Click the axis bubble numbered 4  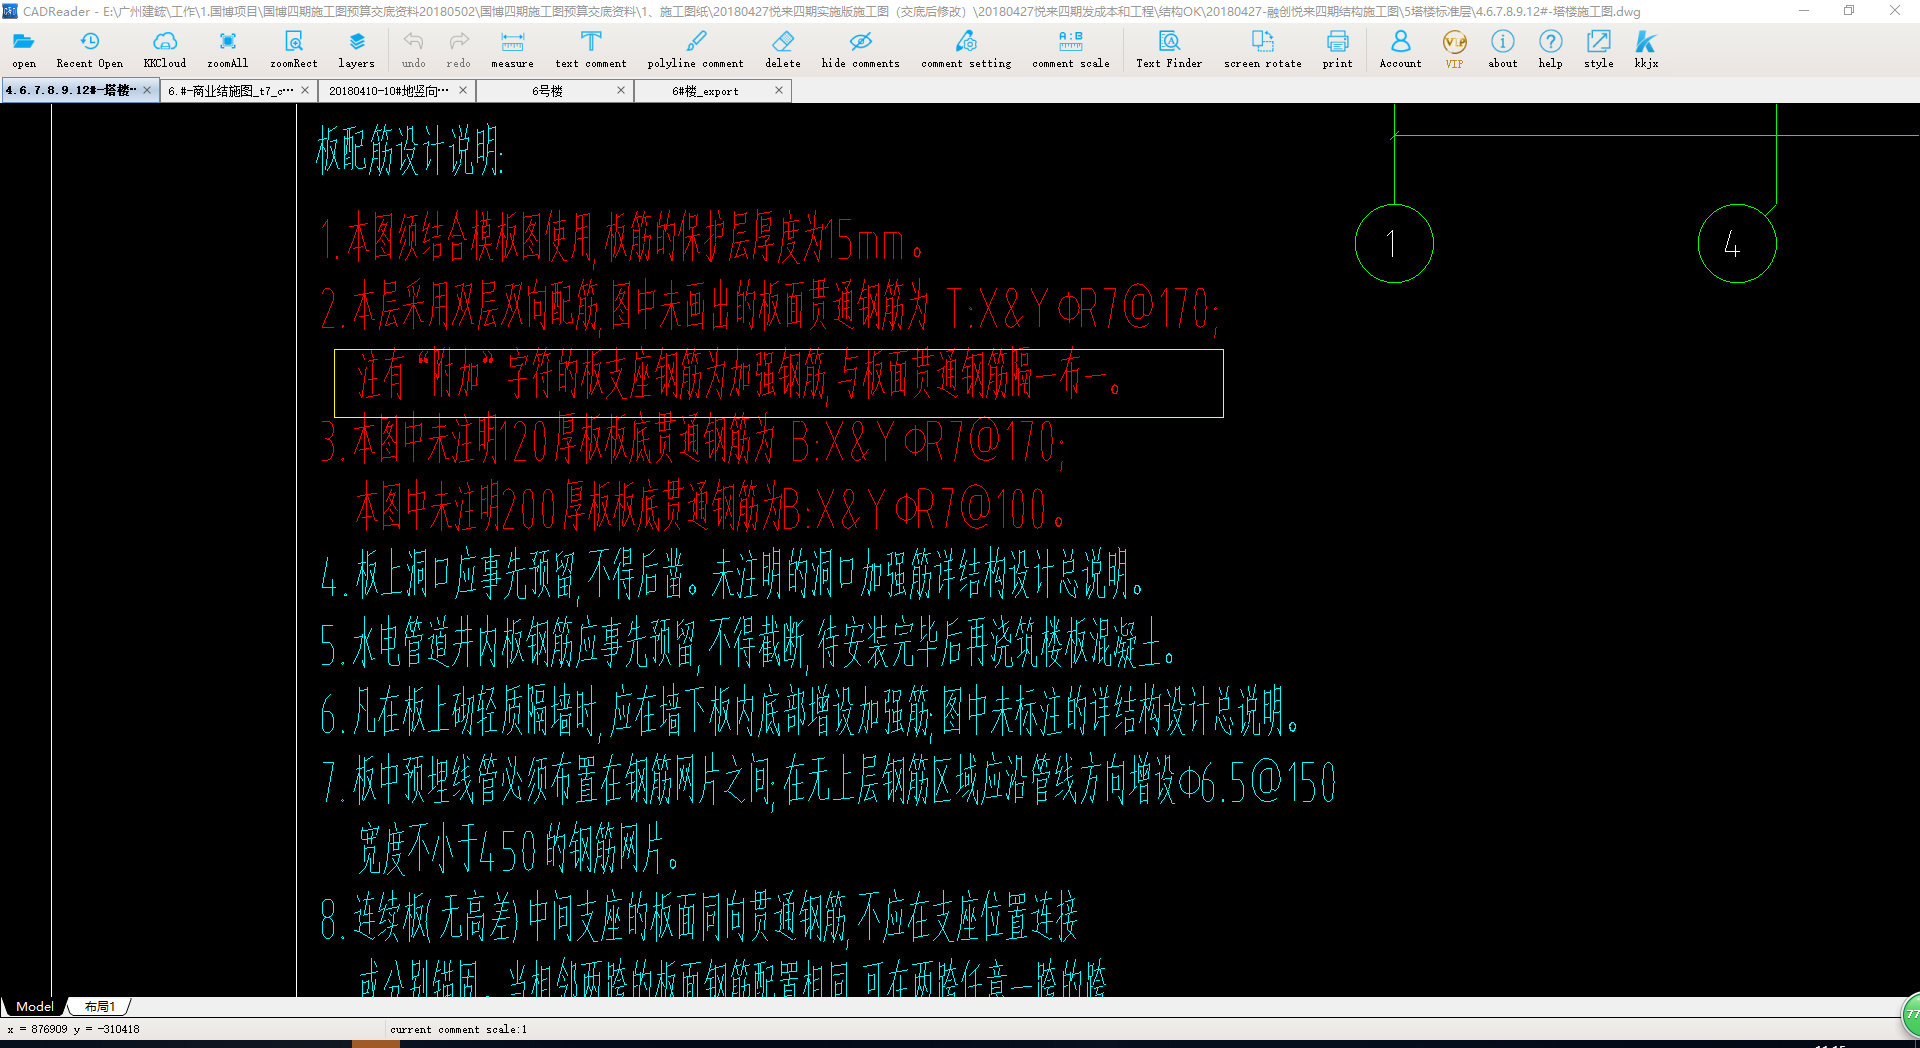pyautogui.click(x=1737, y=243)
